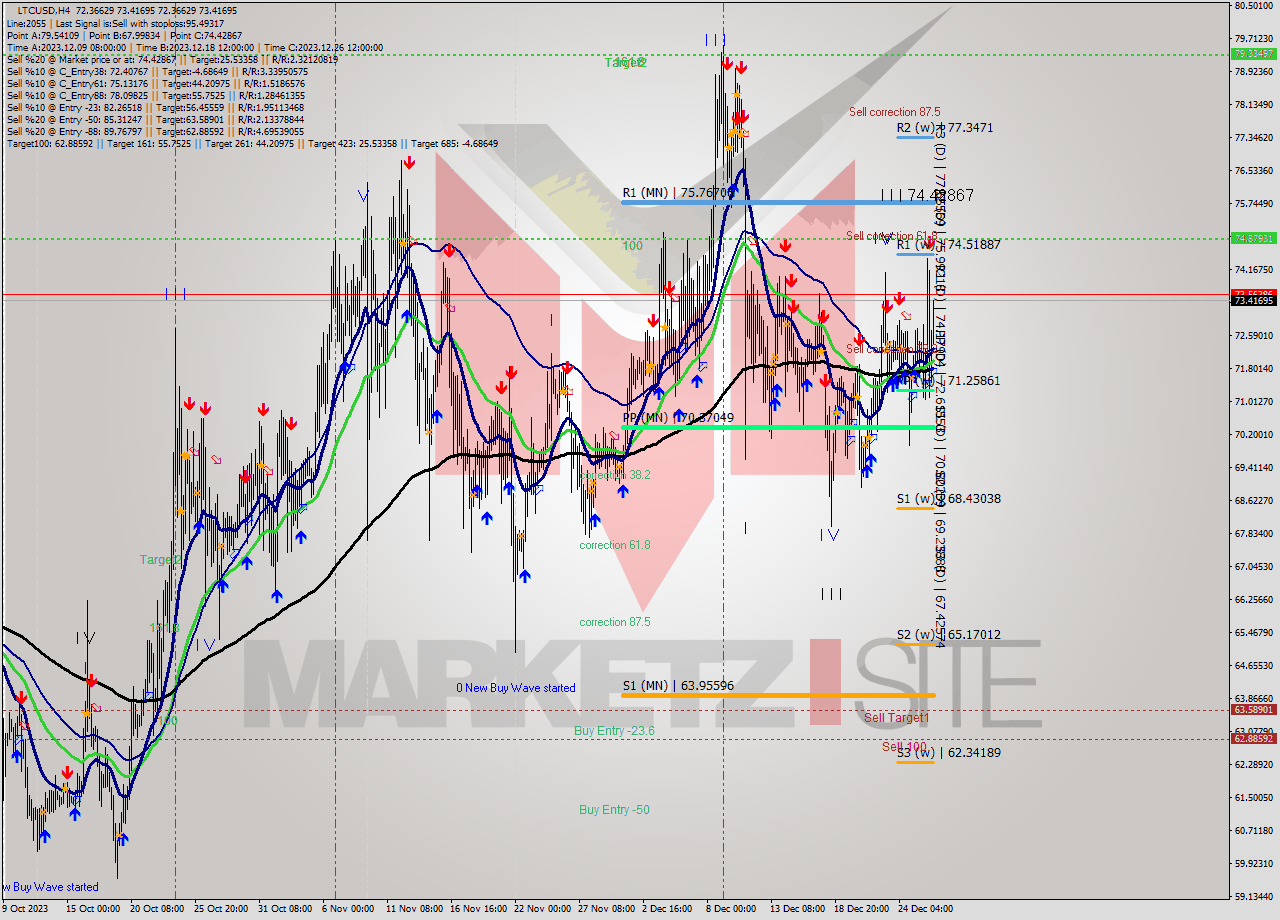Click the green 'correction 87.5' label
The image size is (1280, 920).
tap(615, 622)
